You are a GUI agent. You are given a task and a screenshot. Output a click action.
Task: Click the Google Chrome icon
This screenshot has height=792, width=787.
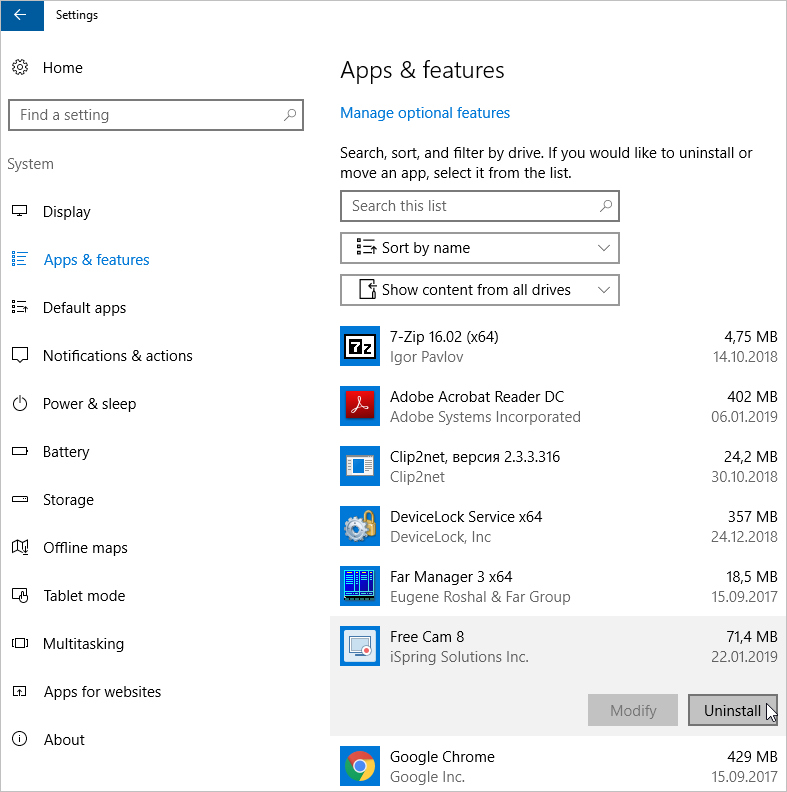[360, 766]
